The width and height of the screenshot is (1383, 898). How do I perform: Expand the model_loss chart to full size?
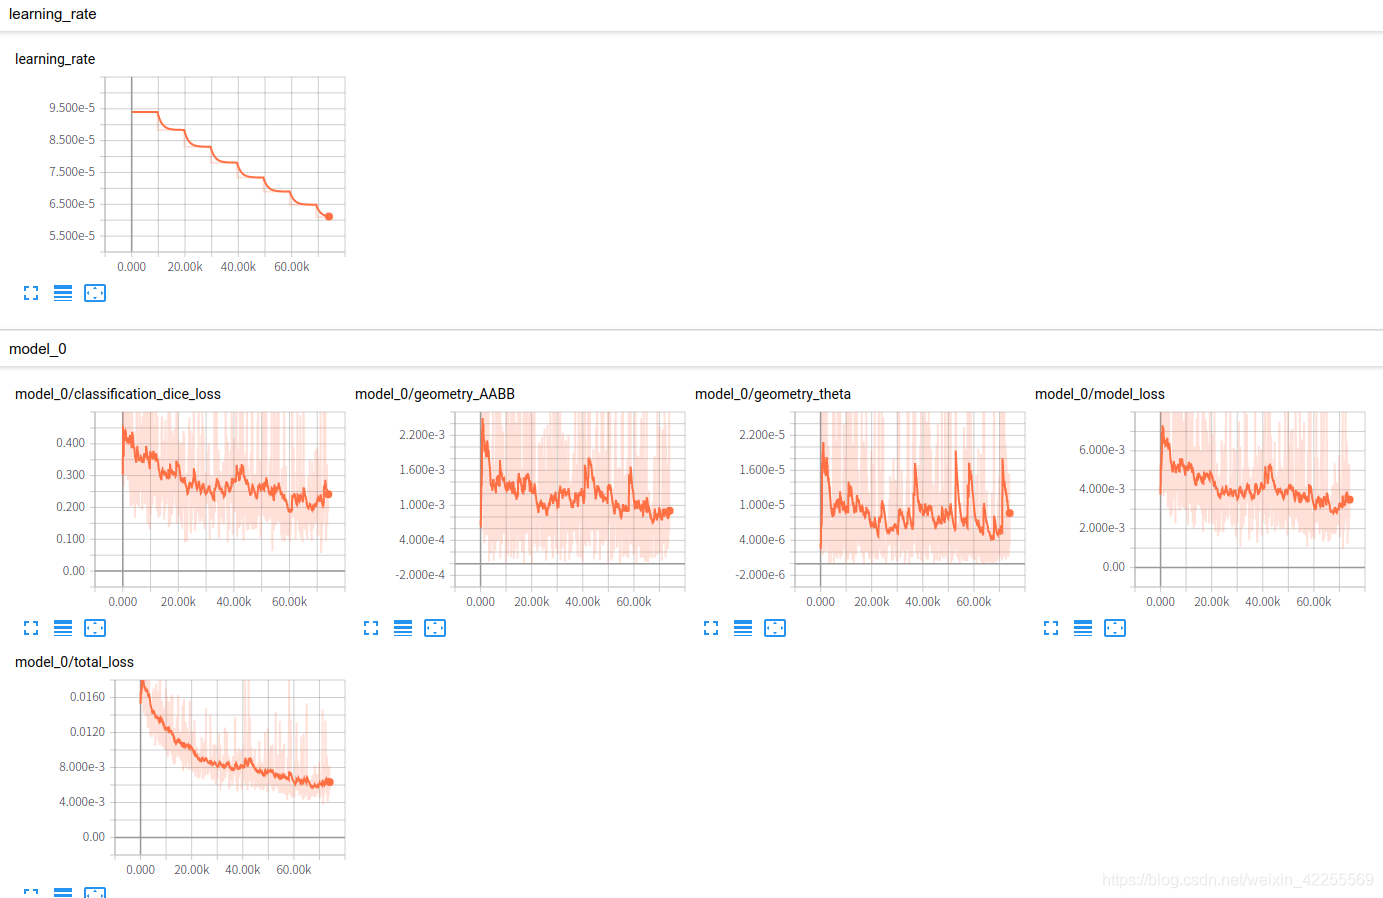(x=1051, y=628)
